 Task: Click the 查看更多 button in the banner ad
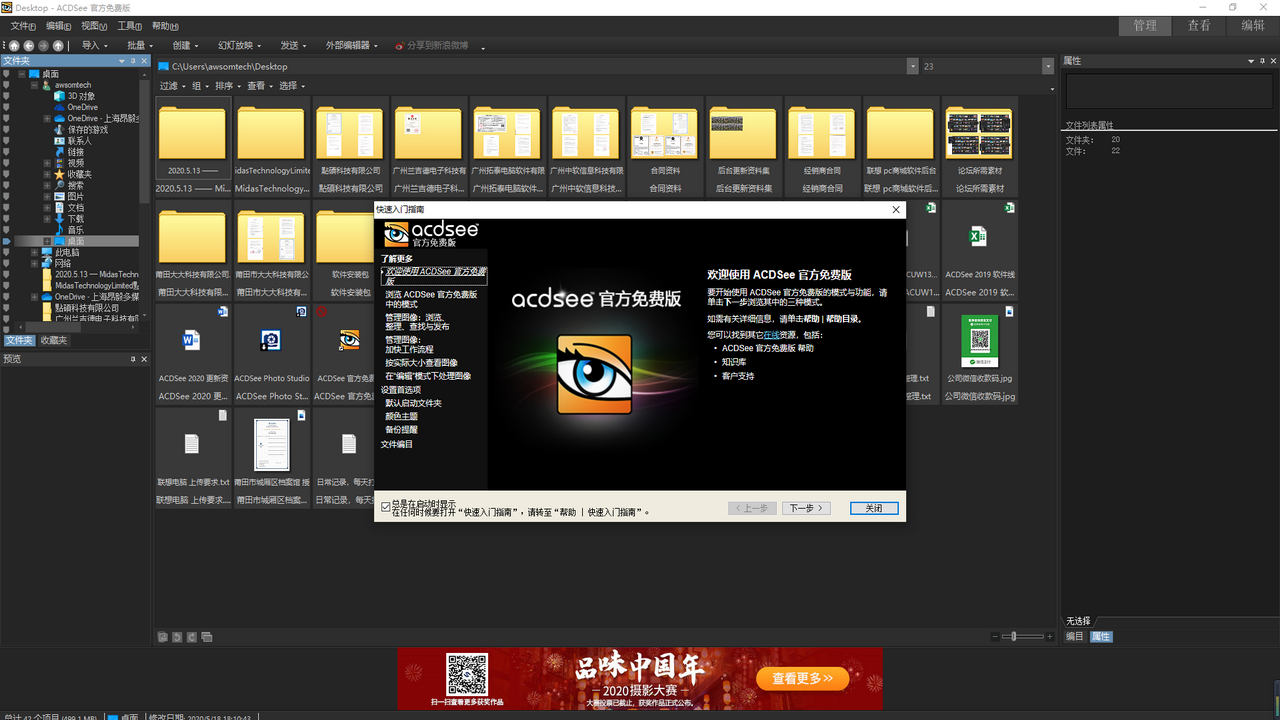click(x=802, y=678)
